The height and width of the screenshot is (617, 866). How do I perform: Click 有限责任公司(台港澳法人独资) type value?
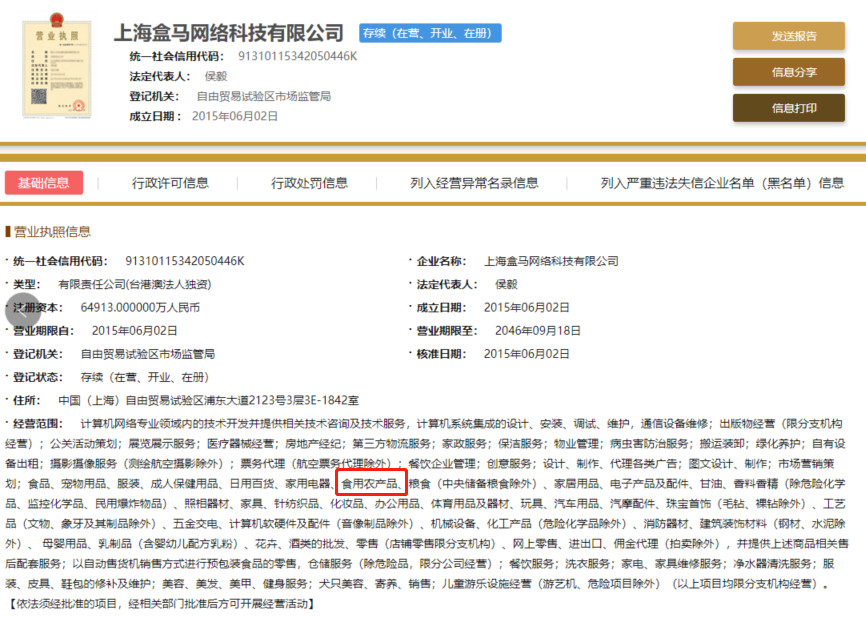pos(135,284)
